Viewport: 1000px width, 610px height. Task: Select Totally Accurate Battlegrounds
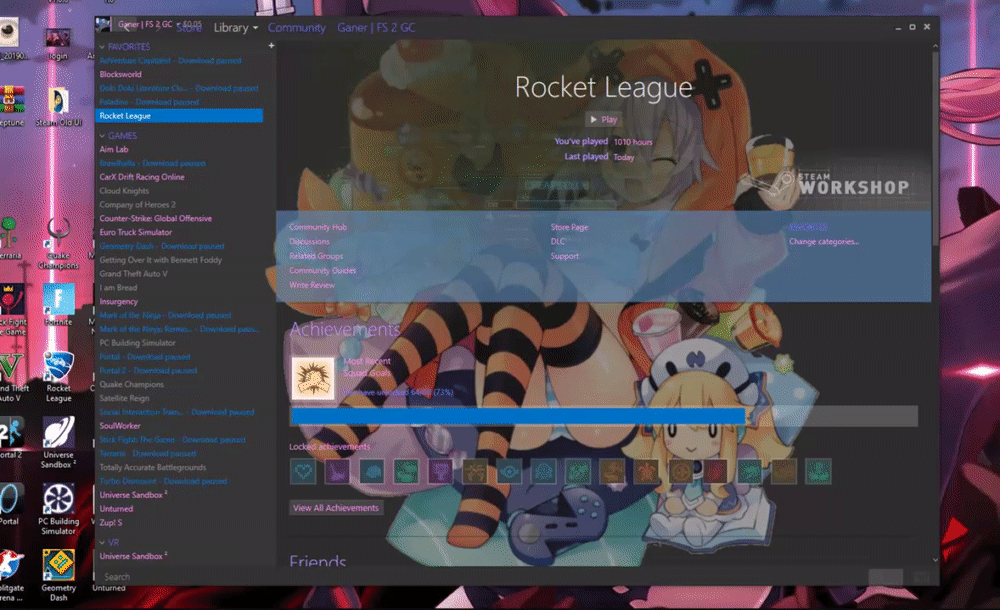tap(152, 467)
